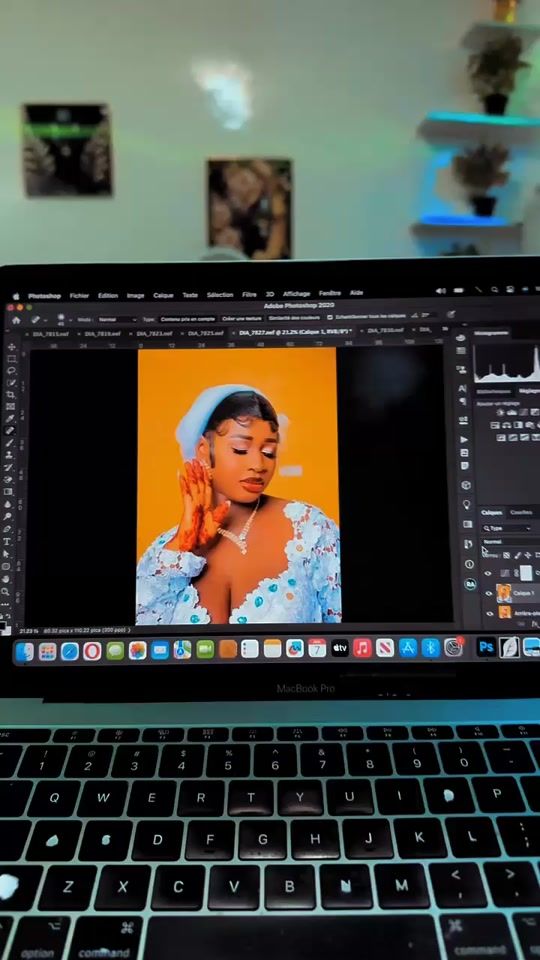Hide the top adjustment layer with mask
Image resolution: width=540 pixels, height=960 pixels.
[488, 573]
